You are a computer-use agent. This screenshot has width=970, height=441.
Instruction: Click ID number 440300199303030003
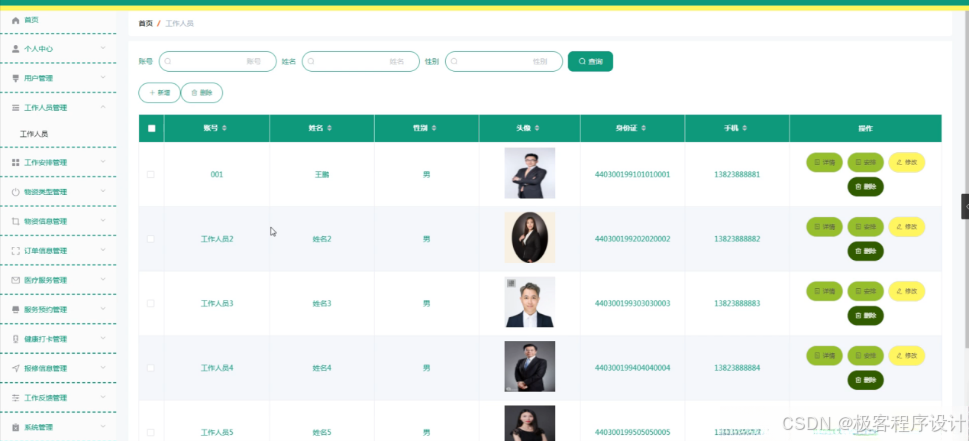pyautogui.click(x=632, y=303)
